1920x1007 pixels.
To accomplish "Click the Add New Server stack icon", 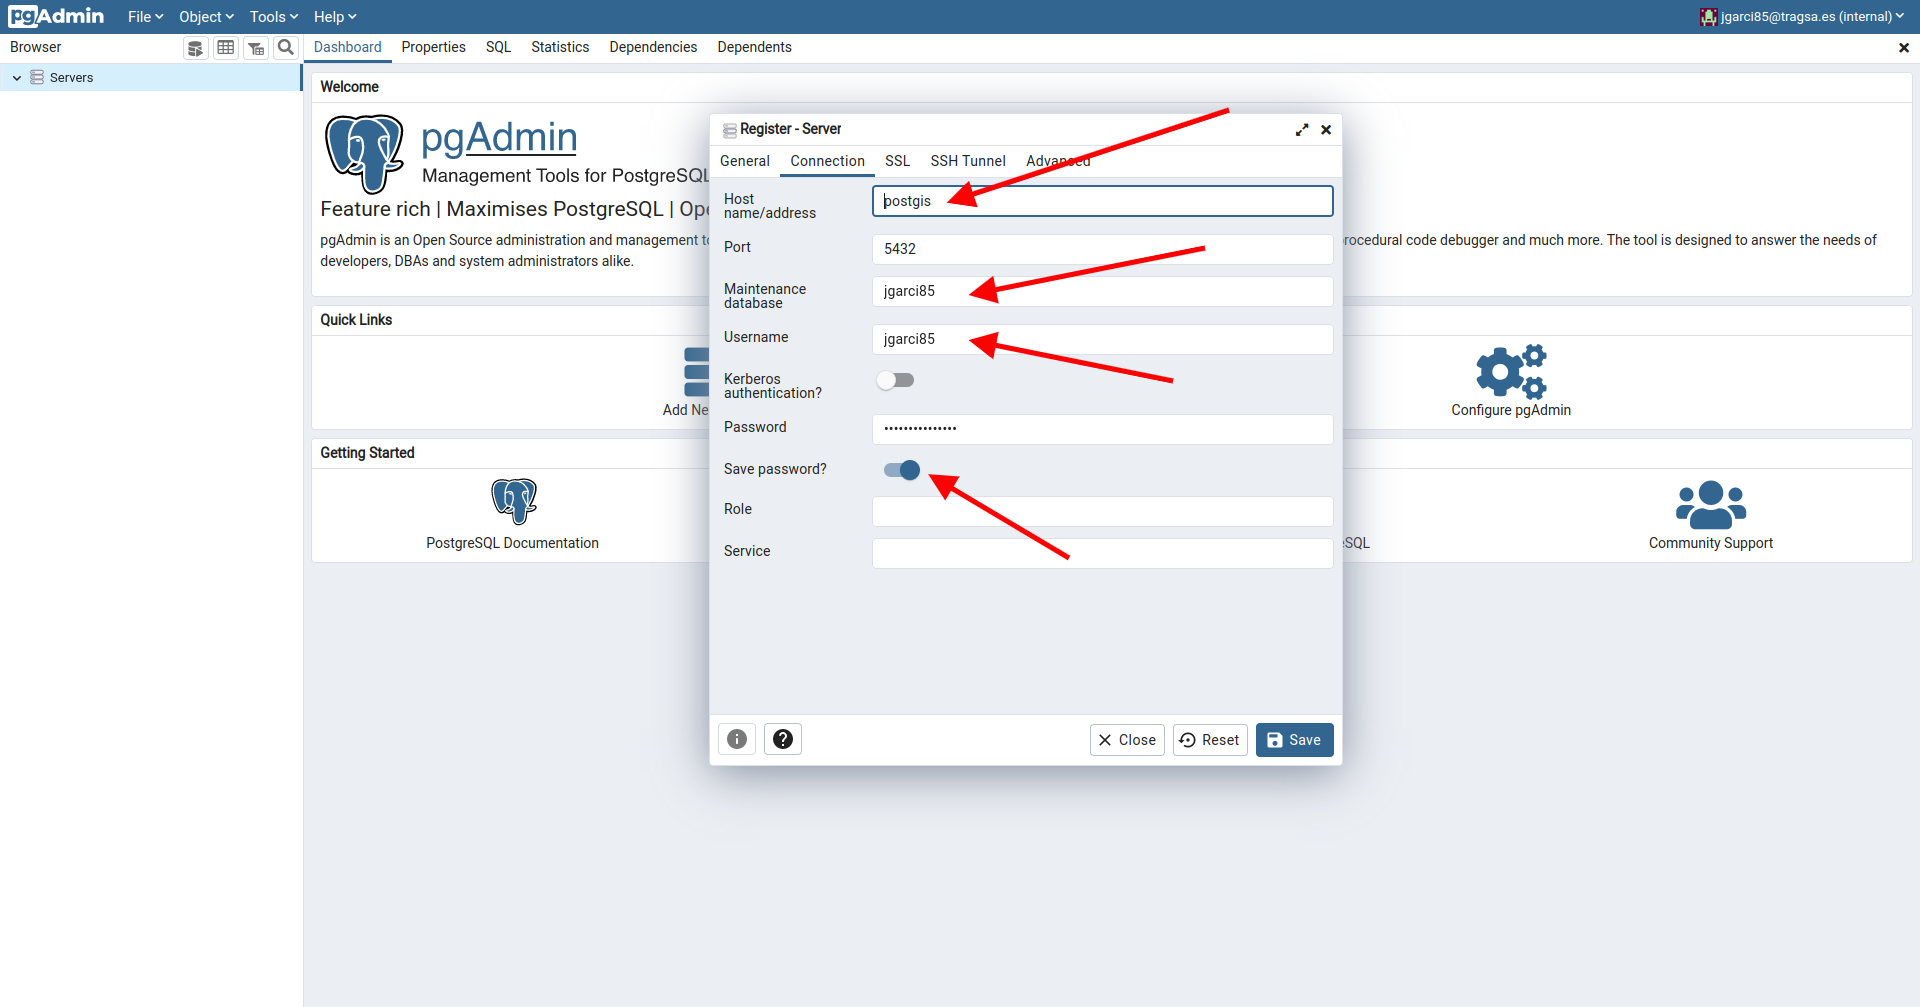I will pyautogui.click(x=697, y=371).
